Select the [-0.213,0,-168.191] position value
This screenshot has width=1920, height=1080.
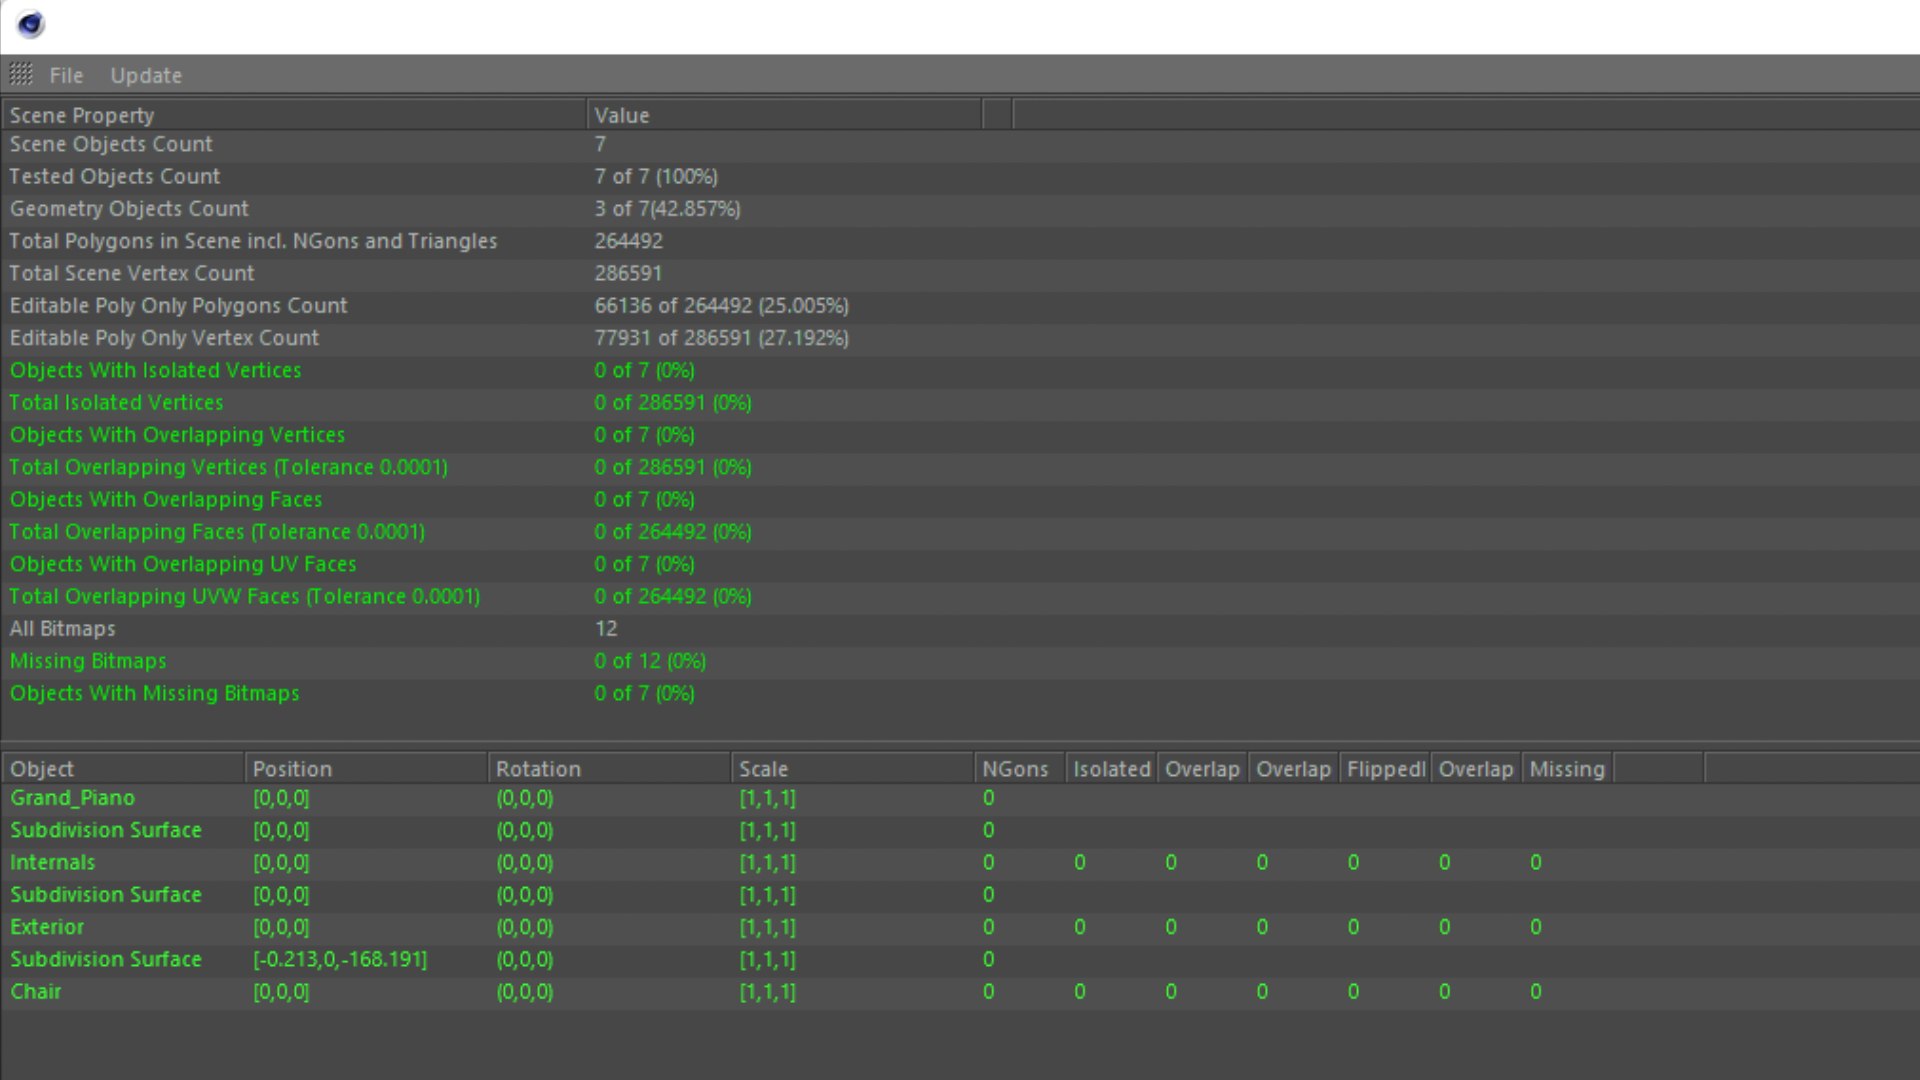coord(340,959)
